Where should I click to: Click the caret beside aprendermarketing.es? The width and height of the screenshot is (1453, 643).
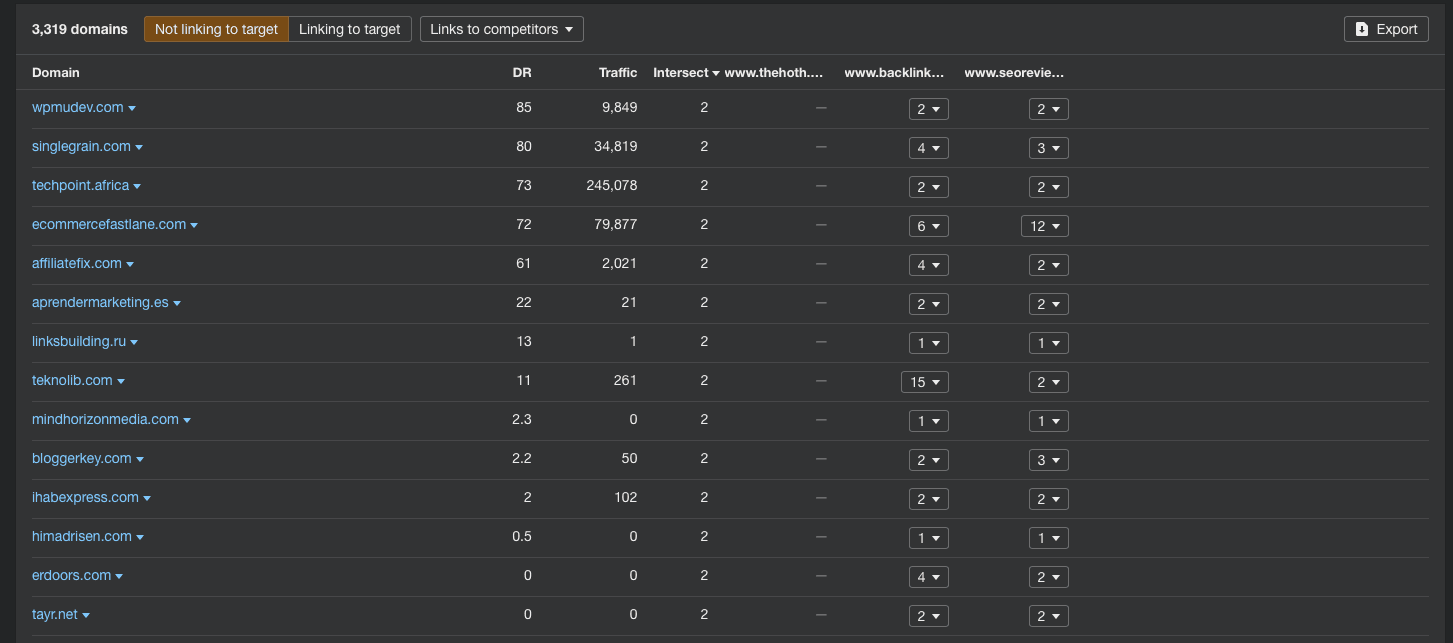pos(177,303)
